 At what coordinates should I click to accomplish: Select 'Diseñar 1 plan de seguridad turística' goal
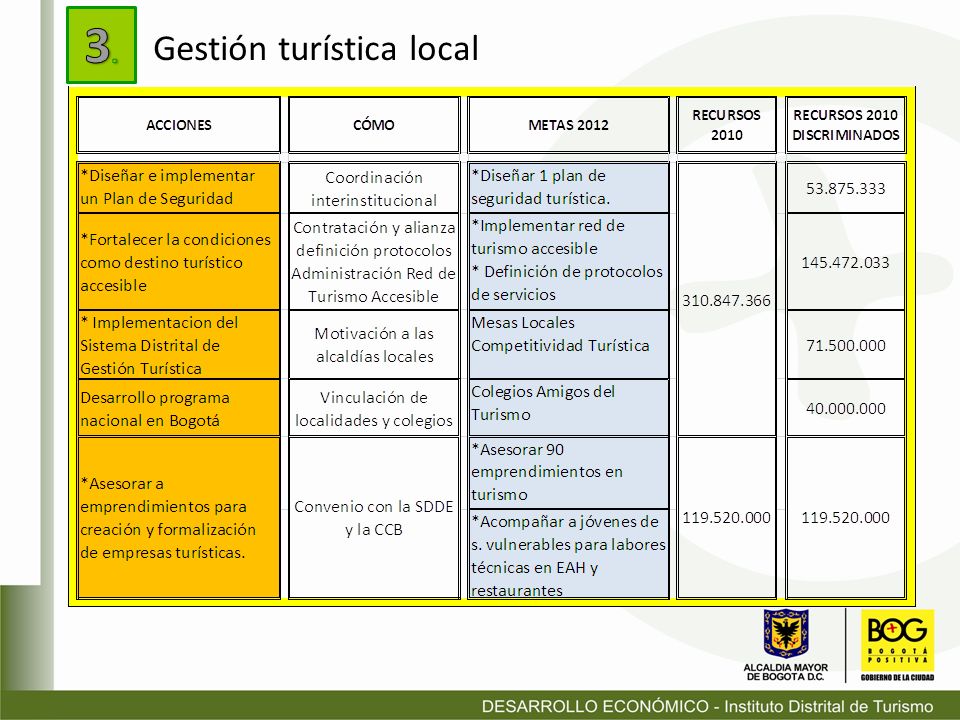pyautogui.click(x=568, y=187)
